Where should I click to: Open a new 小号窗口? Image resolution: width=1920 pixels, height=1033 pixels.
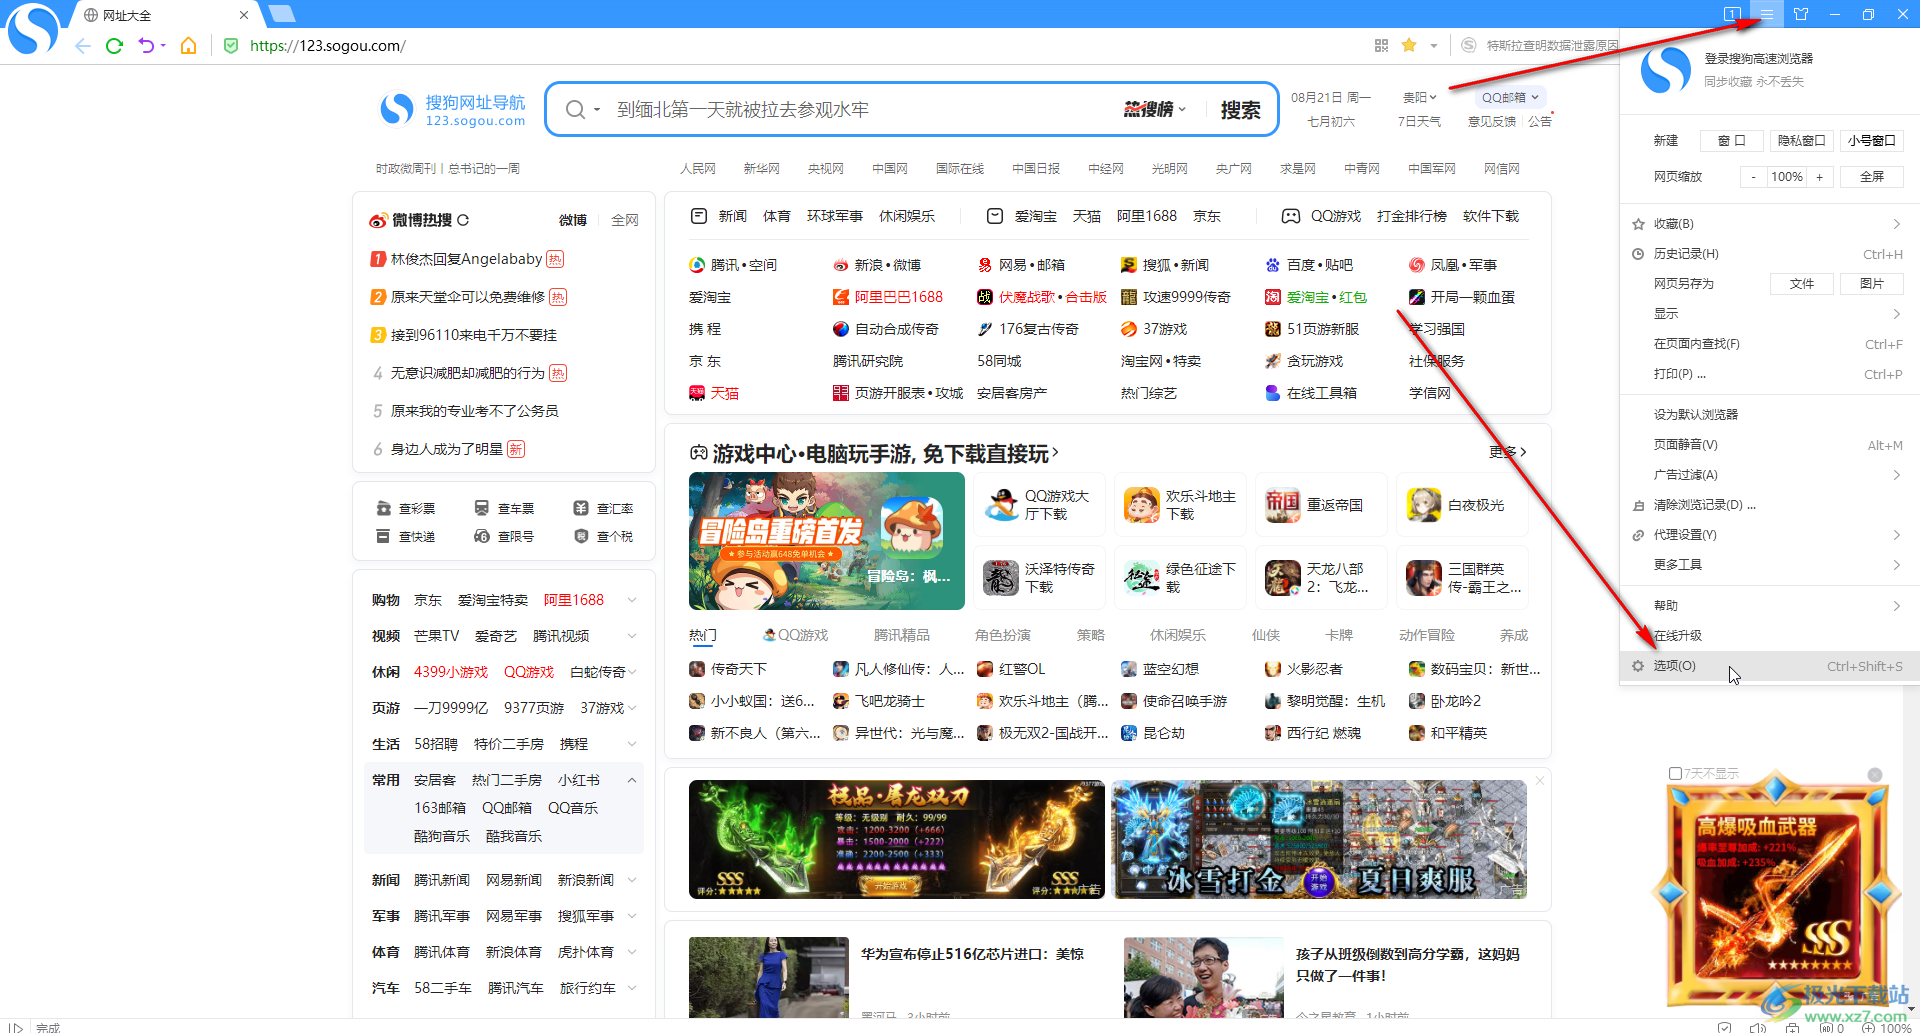(1871, 141)
